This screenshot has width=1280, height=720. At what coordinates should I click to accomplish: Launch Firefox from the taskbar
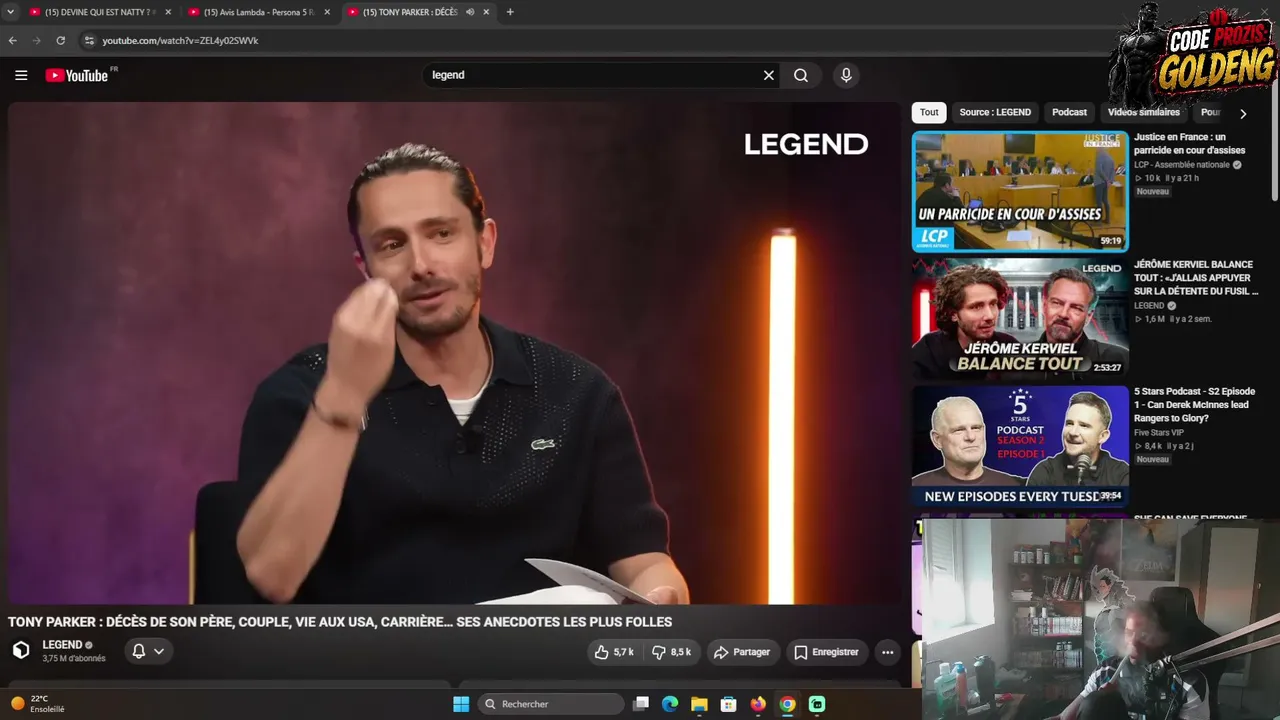tap(758, 704)
